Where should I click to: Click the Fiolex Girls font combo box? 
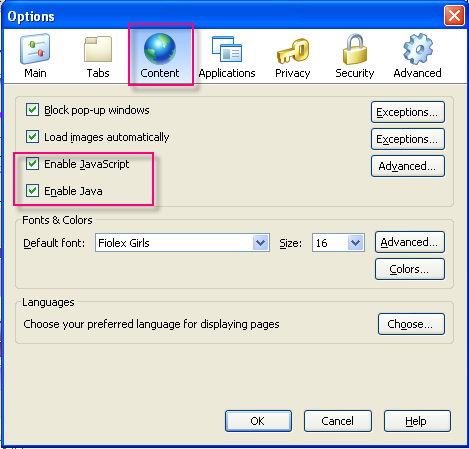tap(182, 243)
